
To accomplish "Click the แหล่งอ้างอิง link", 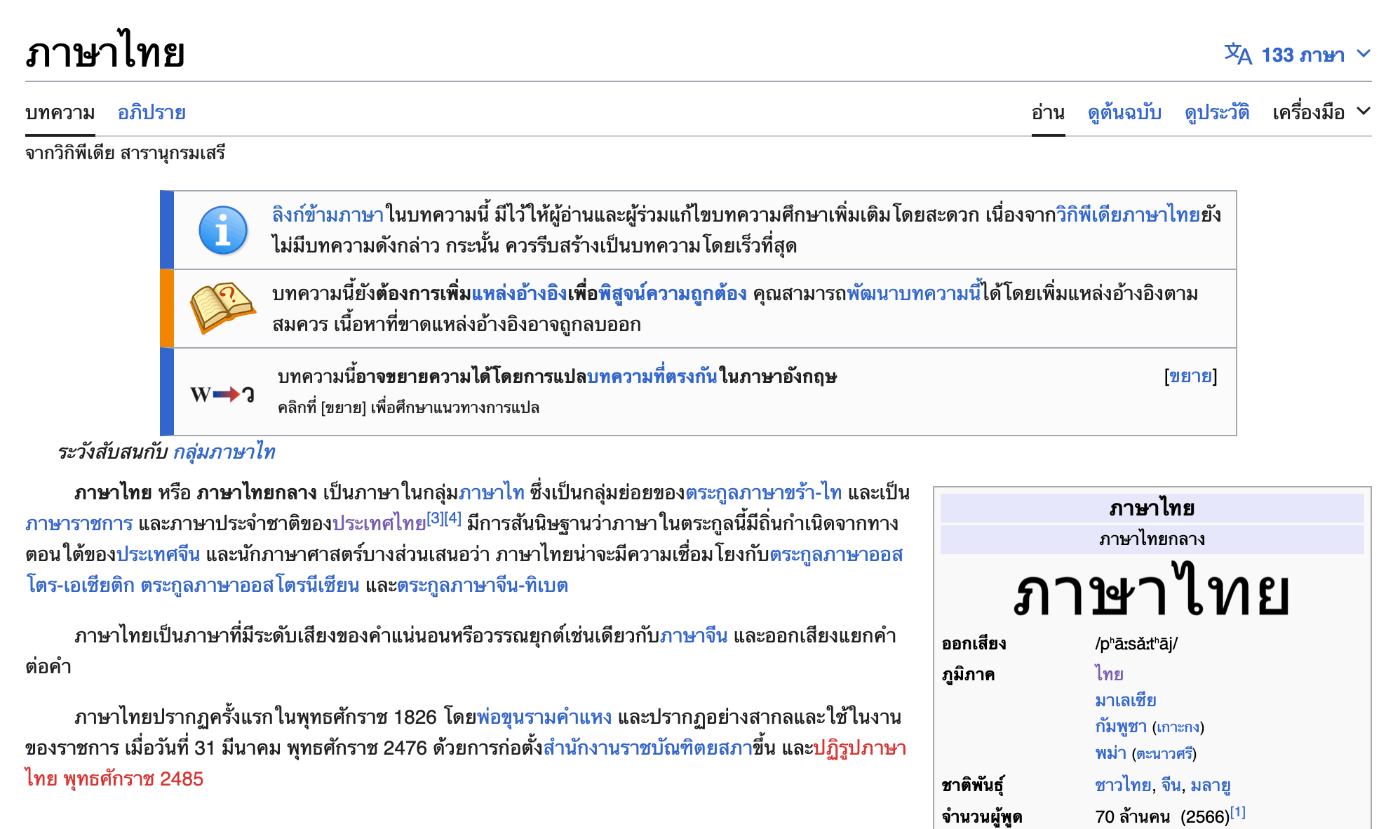I will point(520,294).
